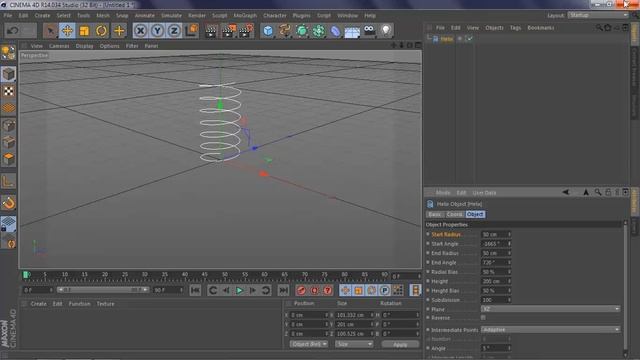Image resolution: width=640 pixels, height=360 pixels.
Task: Open the spline tools icon
Action: (285, 31)
